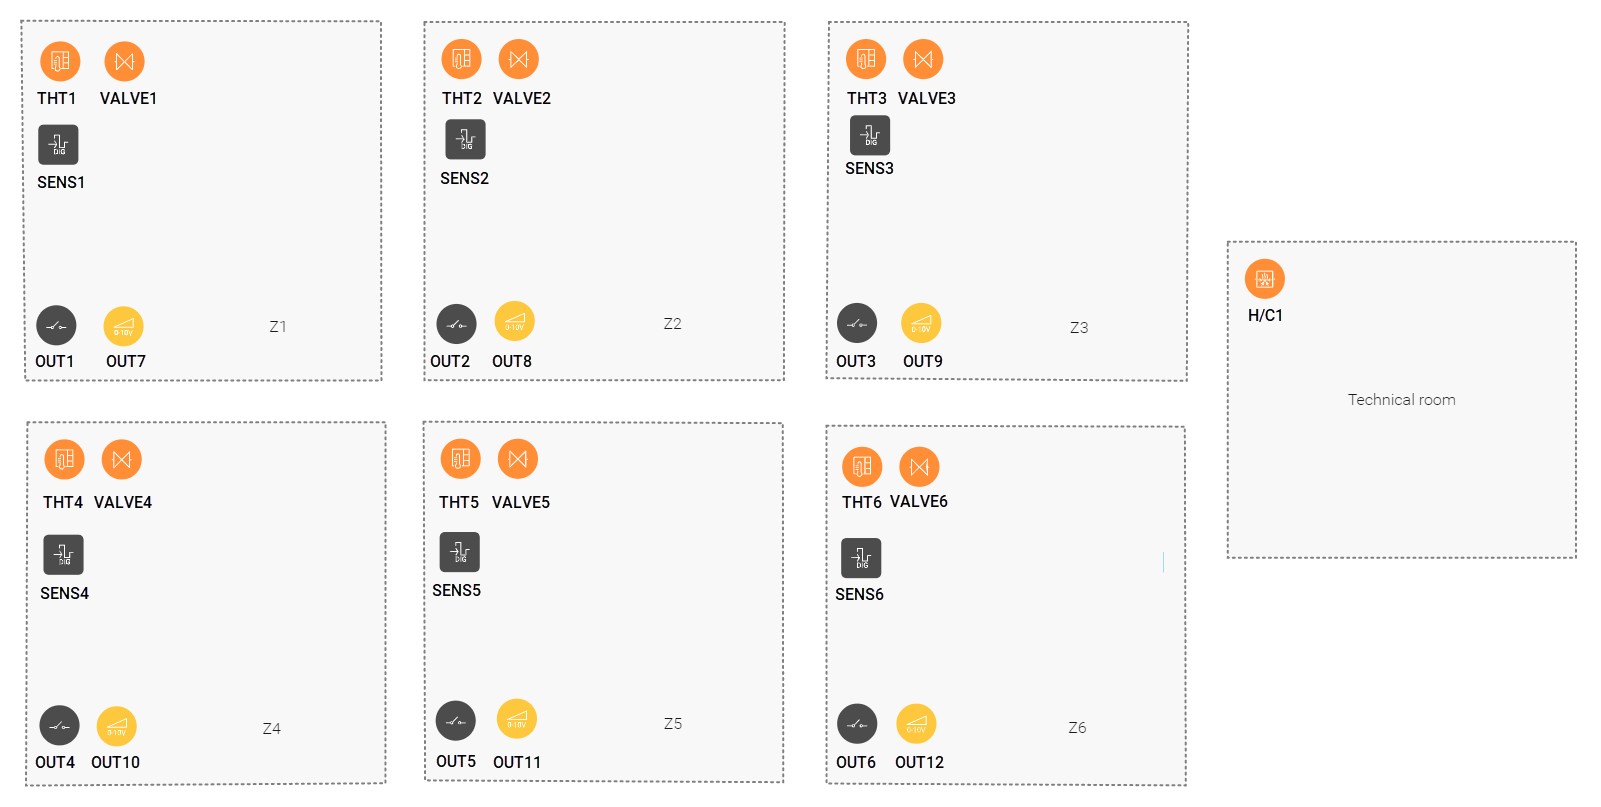Select the OUT9 analog output icon

pos(921,323)
